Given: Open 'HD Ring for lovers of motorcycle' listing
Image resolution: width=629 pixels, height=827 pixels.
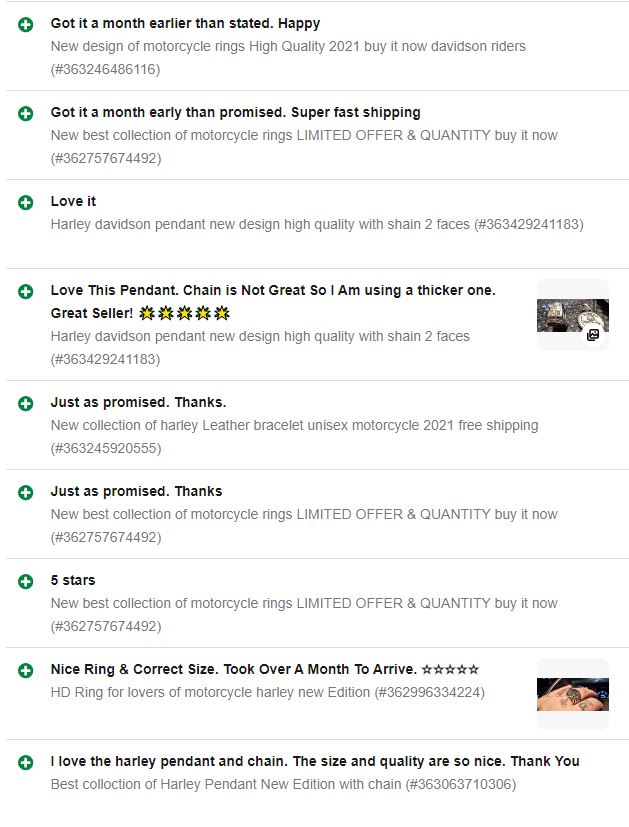Looking at the screenshot, I should [x=267, y=693].
